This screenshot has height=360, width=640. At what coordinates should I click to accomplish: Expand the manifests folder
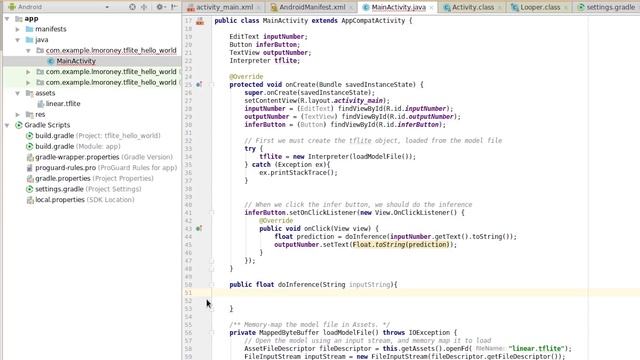[x=18, y=29]
